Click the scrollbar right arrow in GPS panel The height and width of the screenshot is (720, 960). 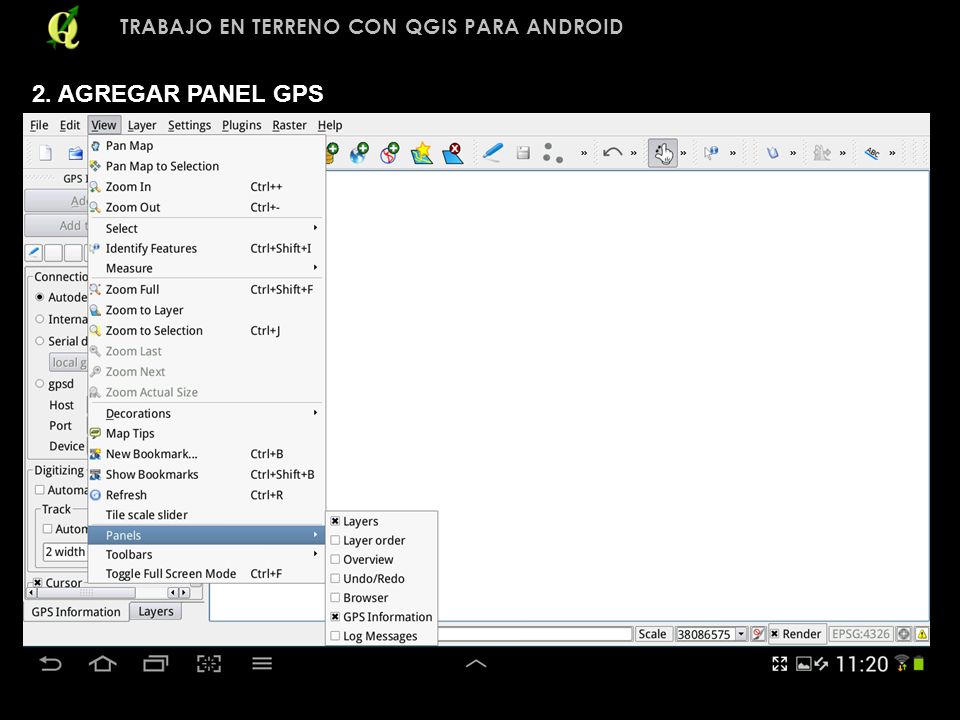(184, 593)
